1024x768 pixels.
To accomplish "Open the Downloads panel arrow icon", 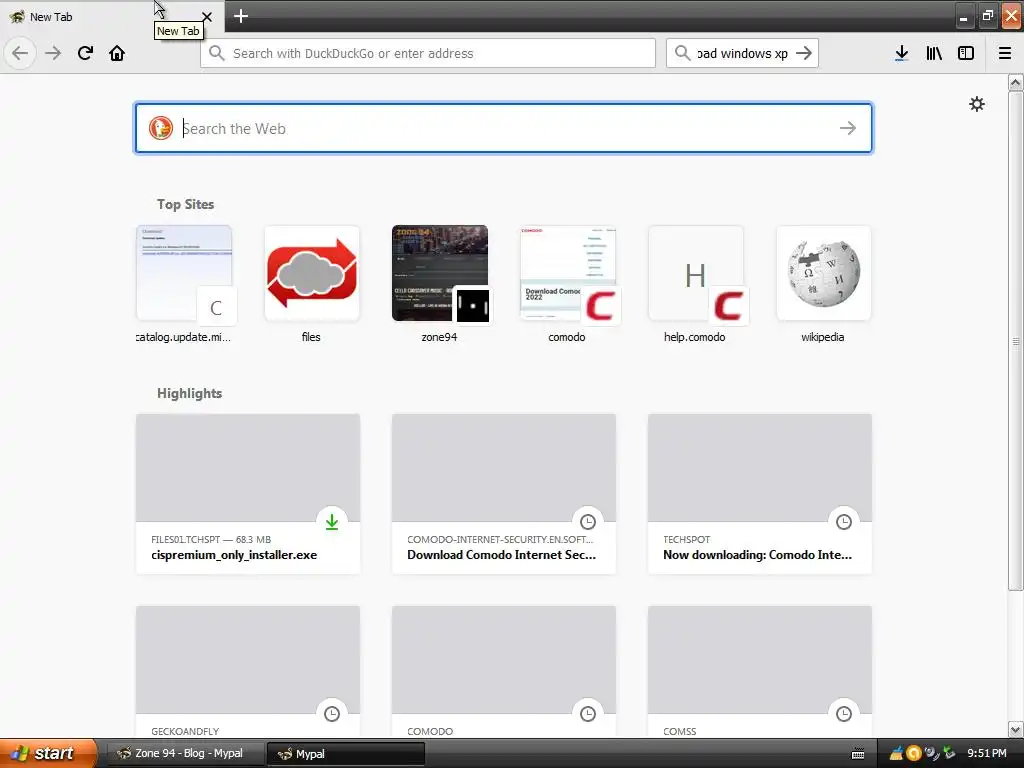I will click(902, 53).
